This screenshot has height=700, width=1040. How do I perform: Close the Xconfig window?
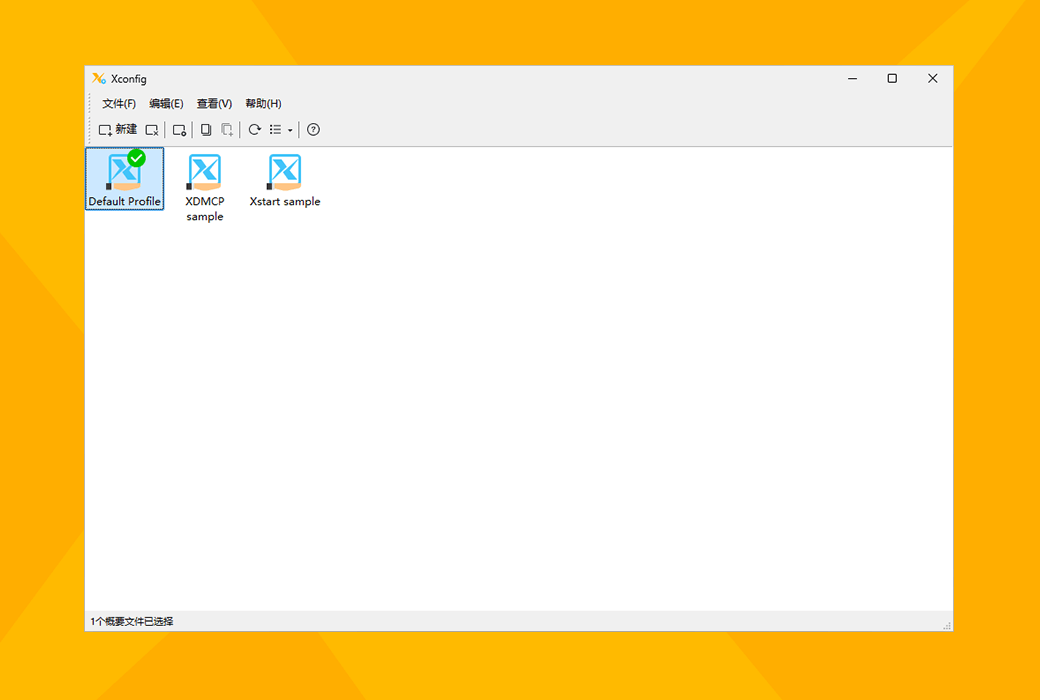[x=933, y=78]
